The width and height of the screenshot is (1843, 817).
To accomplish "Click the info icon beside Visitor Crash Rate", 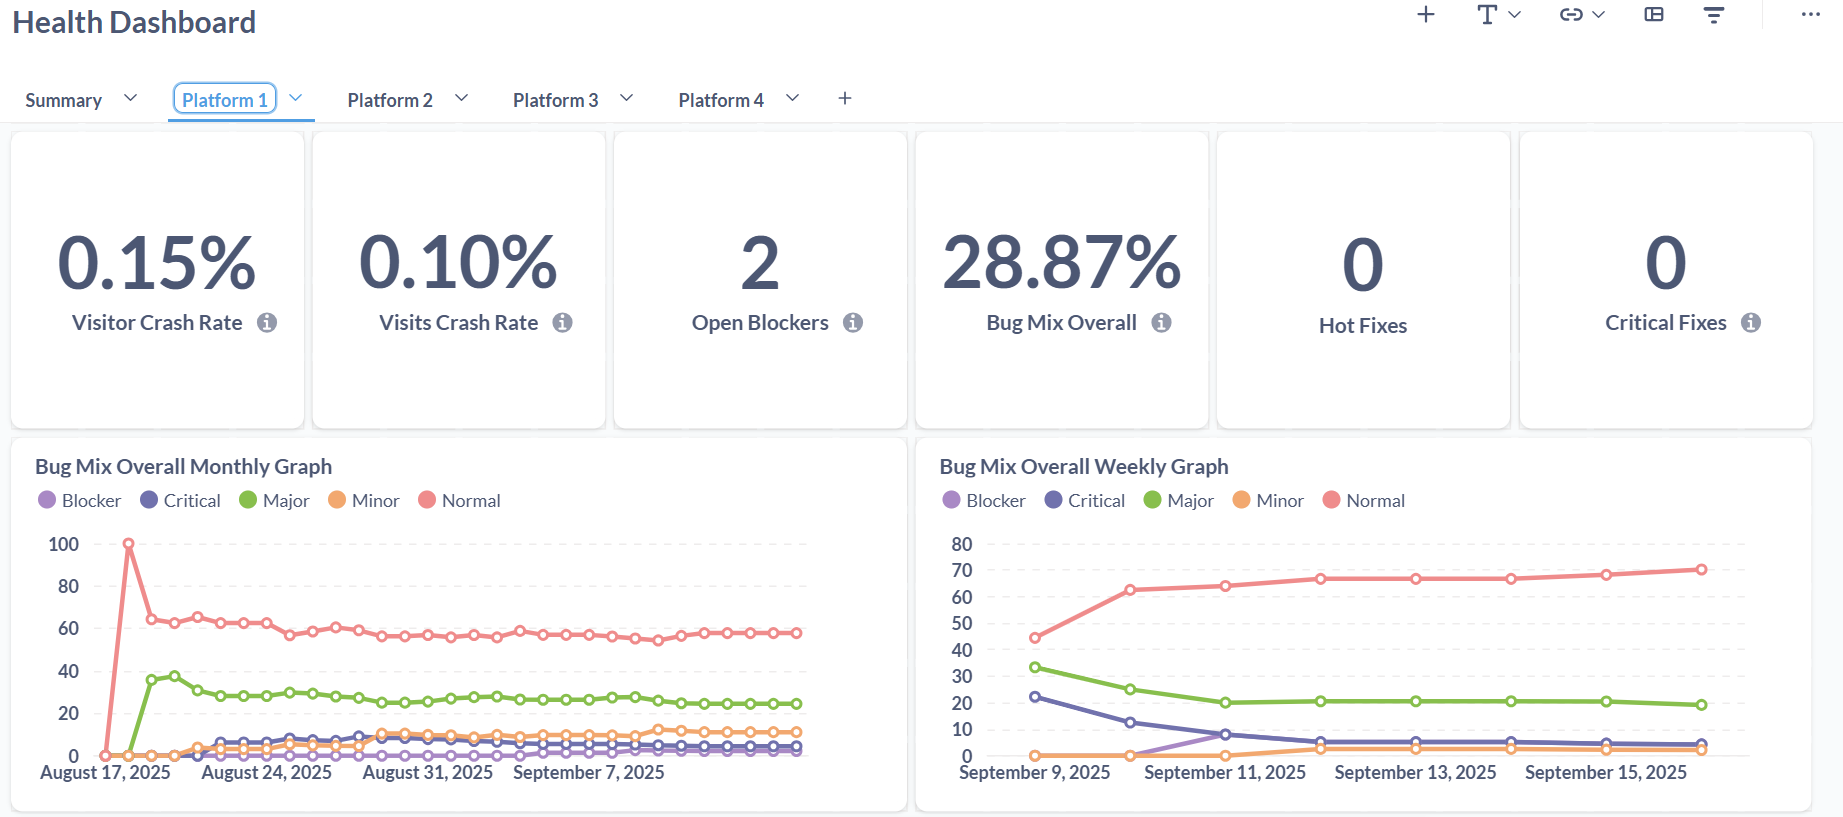I will pyautogui.click(x=267, y=322).
